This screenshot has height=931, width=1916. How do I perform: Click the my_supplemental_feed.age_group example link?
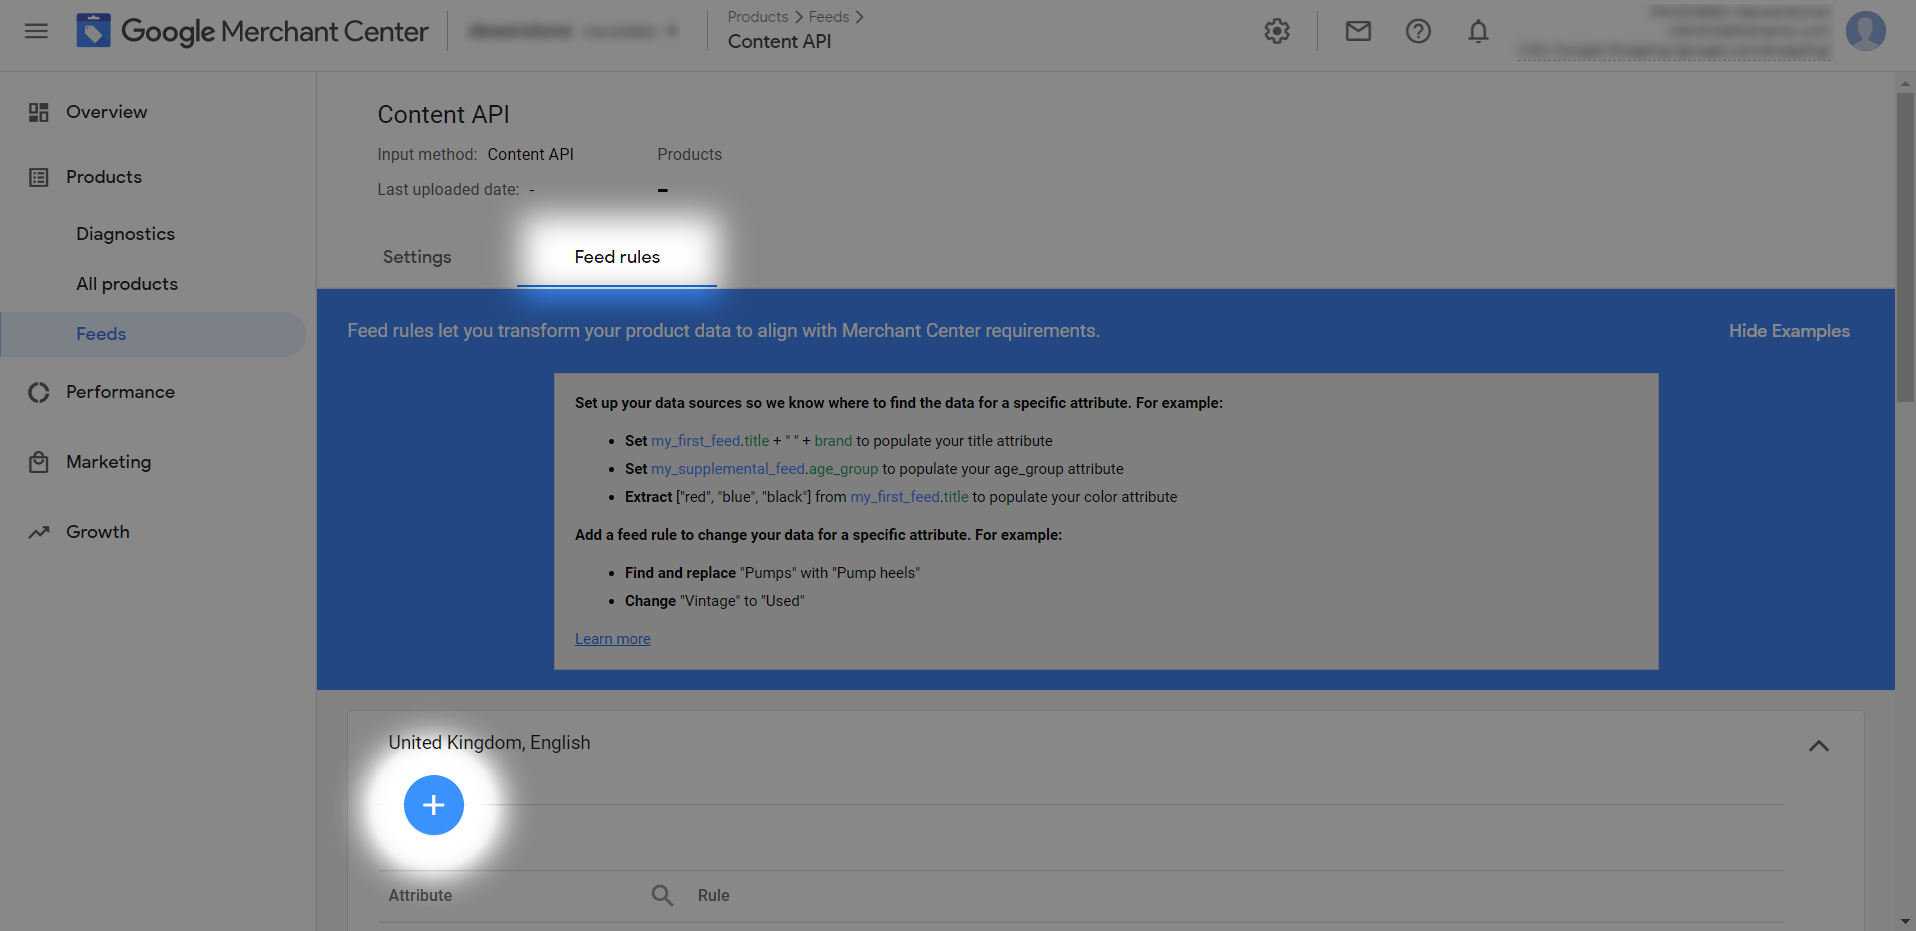[x=765, y=469]
